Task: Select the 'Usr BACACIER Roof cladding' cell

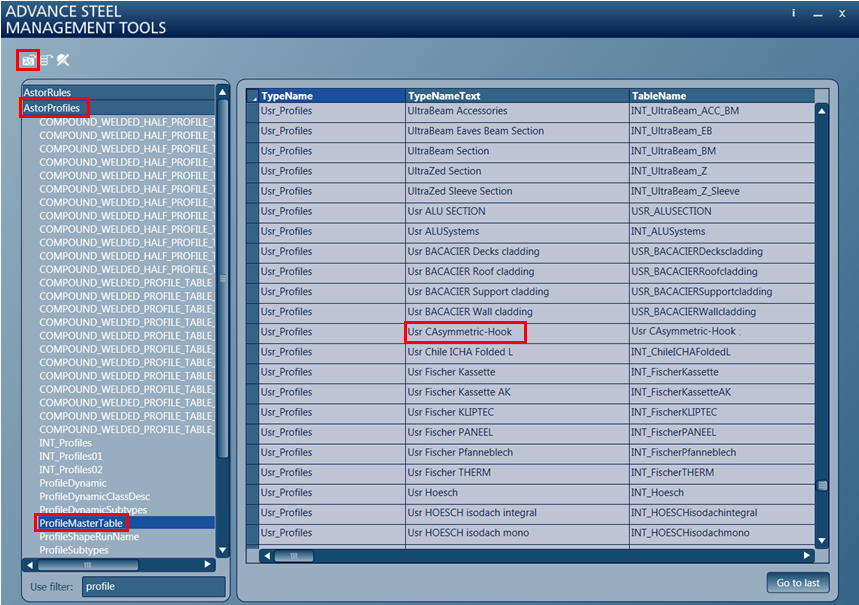Action: tap(517, 272)
